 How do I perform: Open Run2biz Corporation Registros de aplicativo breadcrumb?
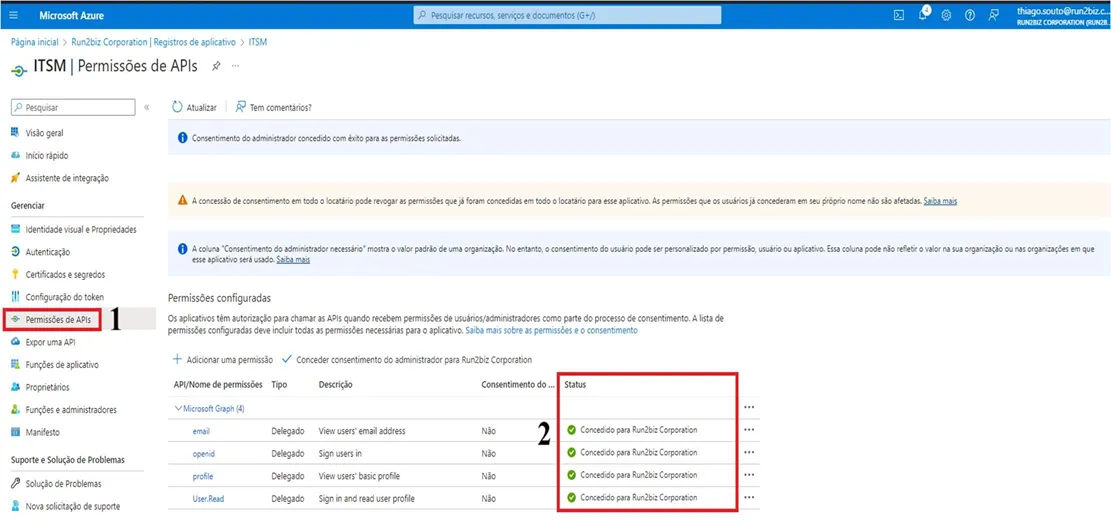click(153, 42)
